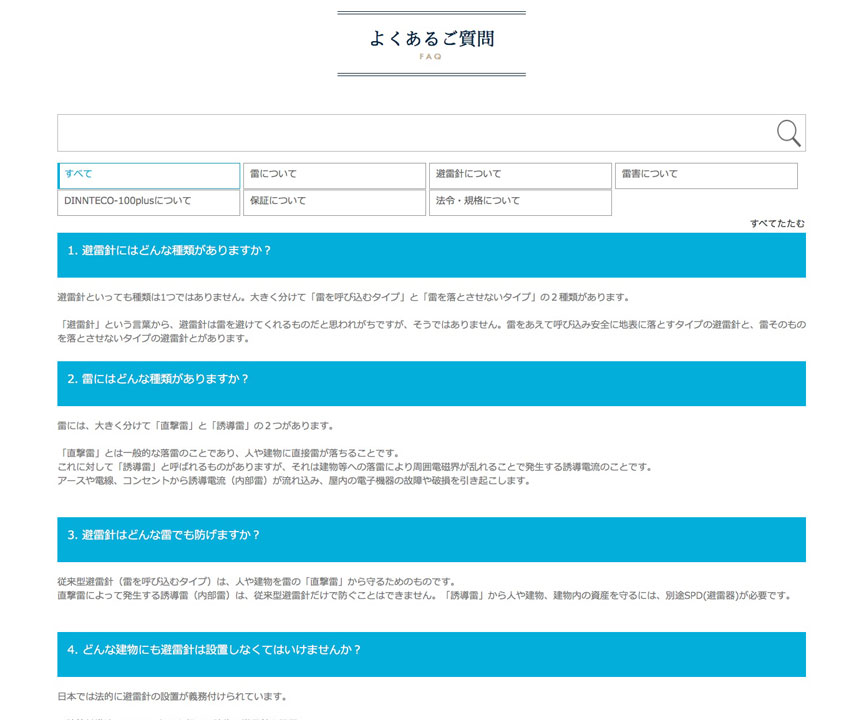Choose the 法令・規格について filter
864x720 pixels.
tap(520, 202)
